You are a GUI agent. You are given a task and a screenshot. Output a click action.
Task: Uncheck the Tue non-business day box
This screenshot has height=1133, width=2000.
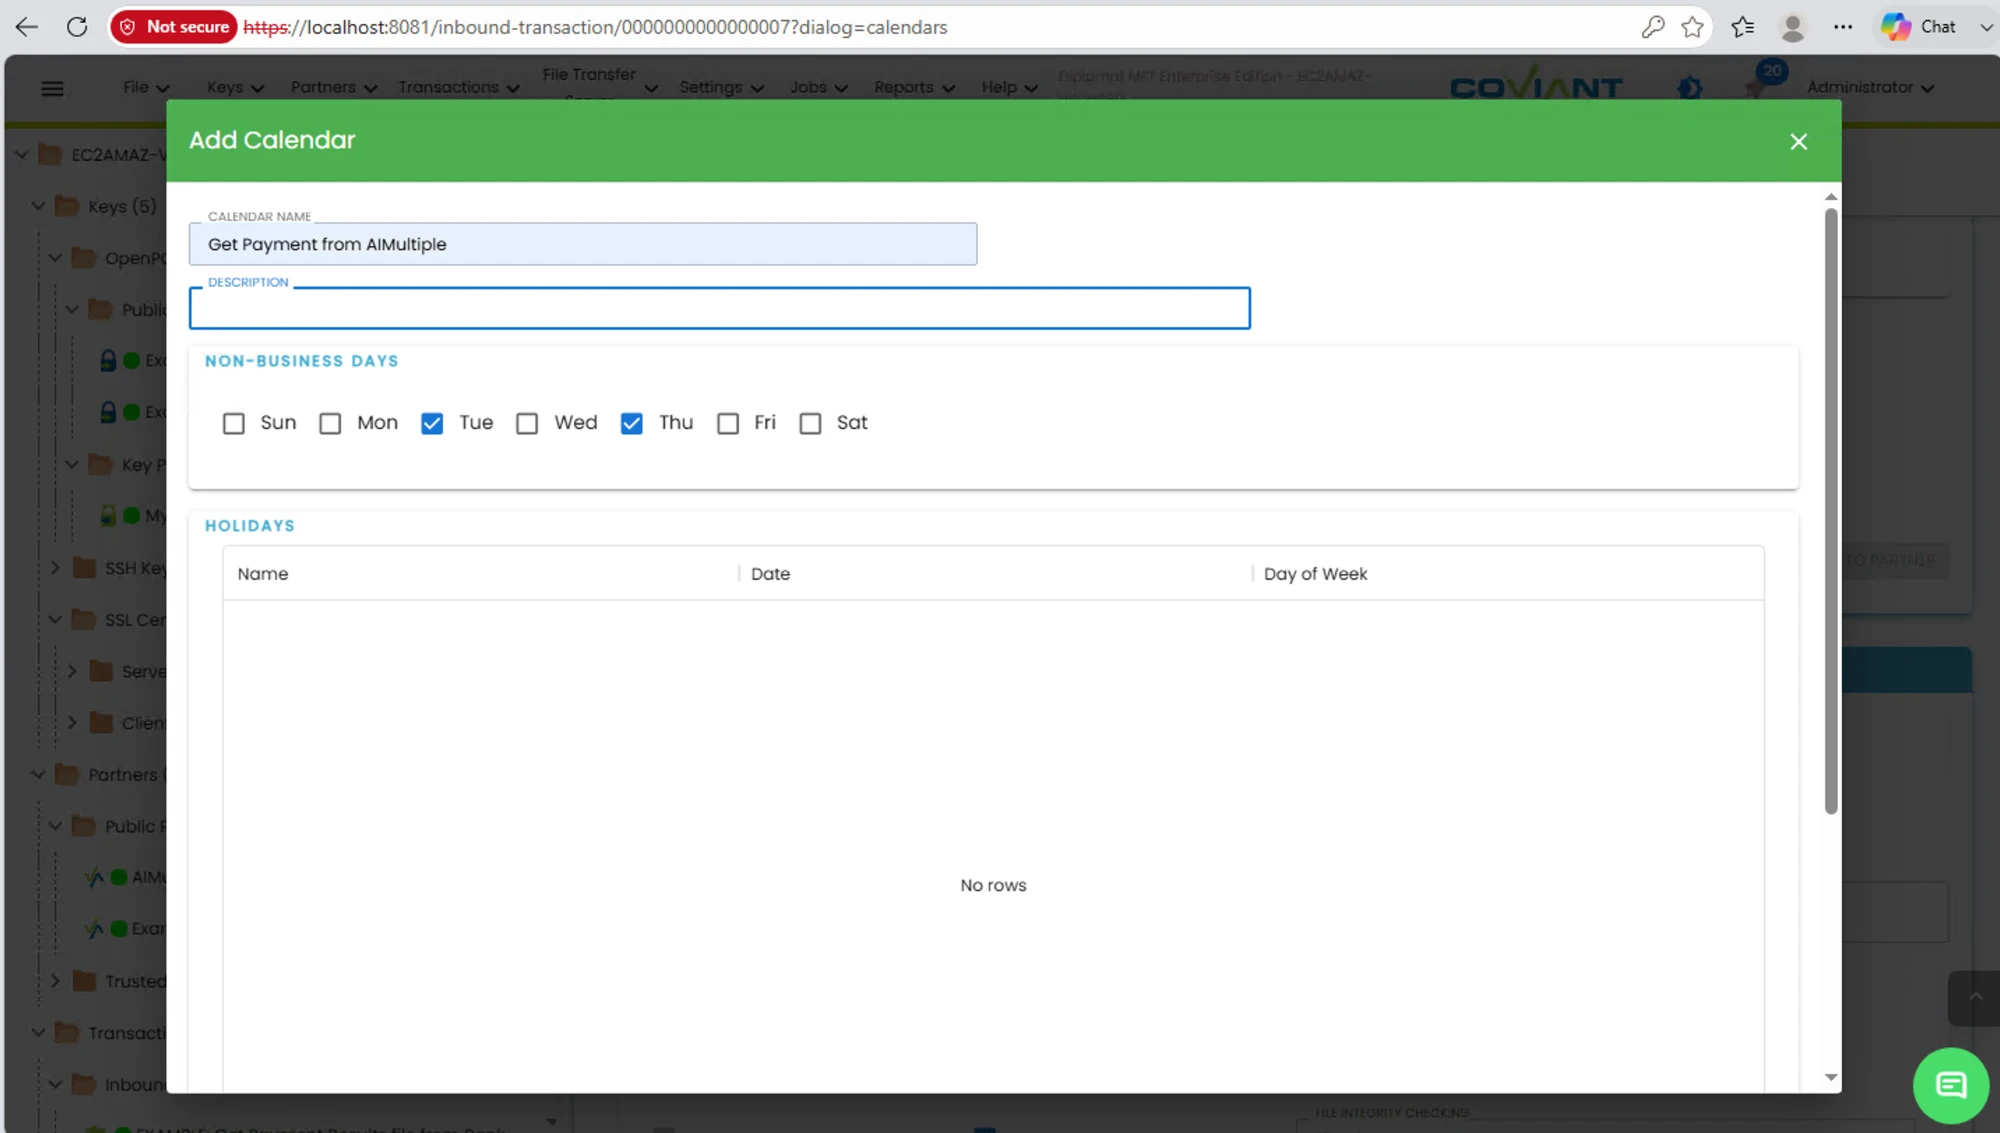click(432, 424)
